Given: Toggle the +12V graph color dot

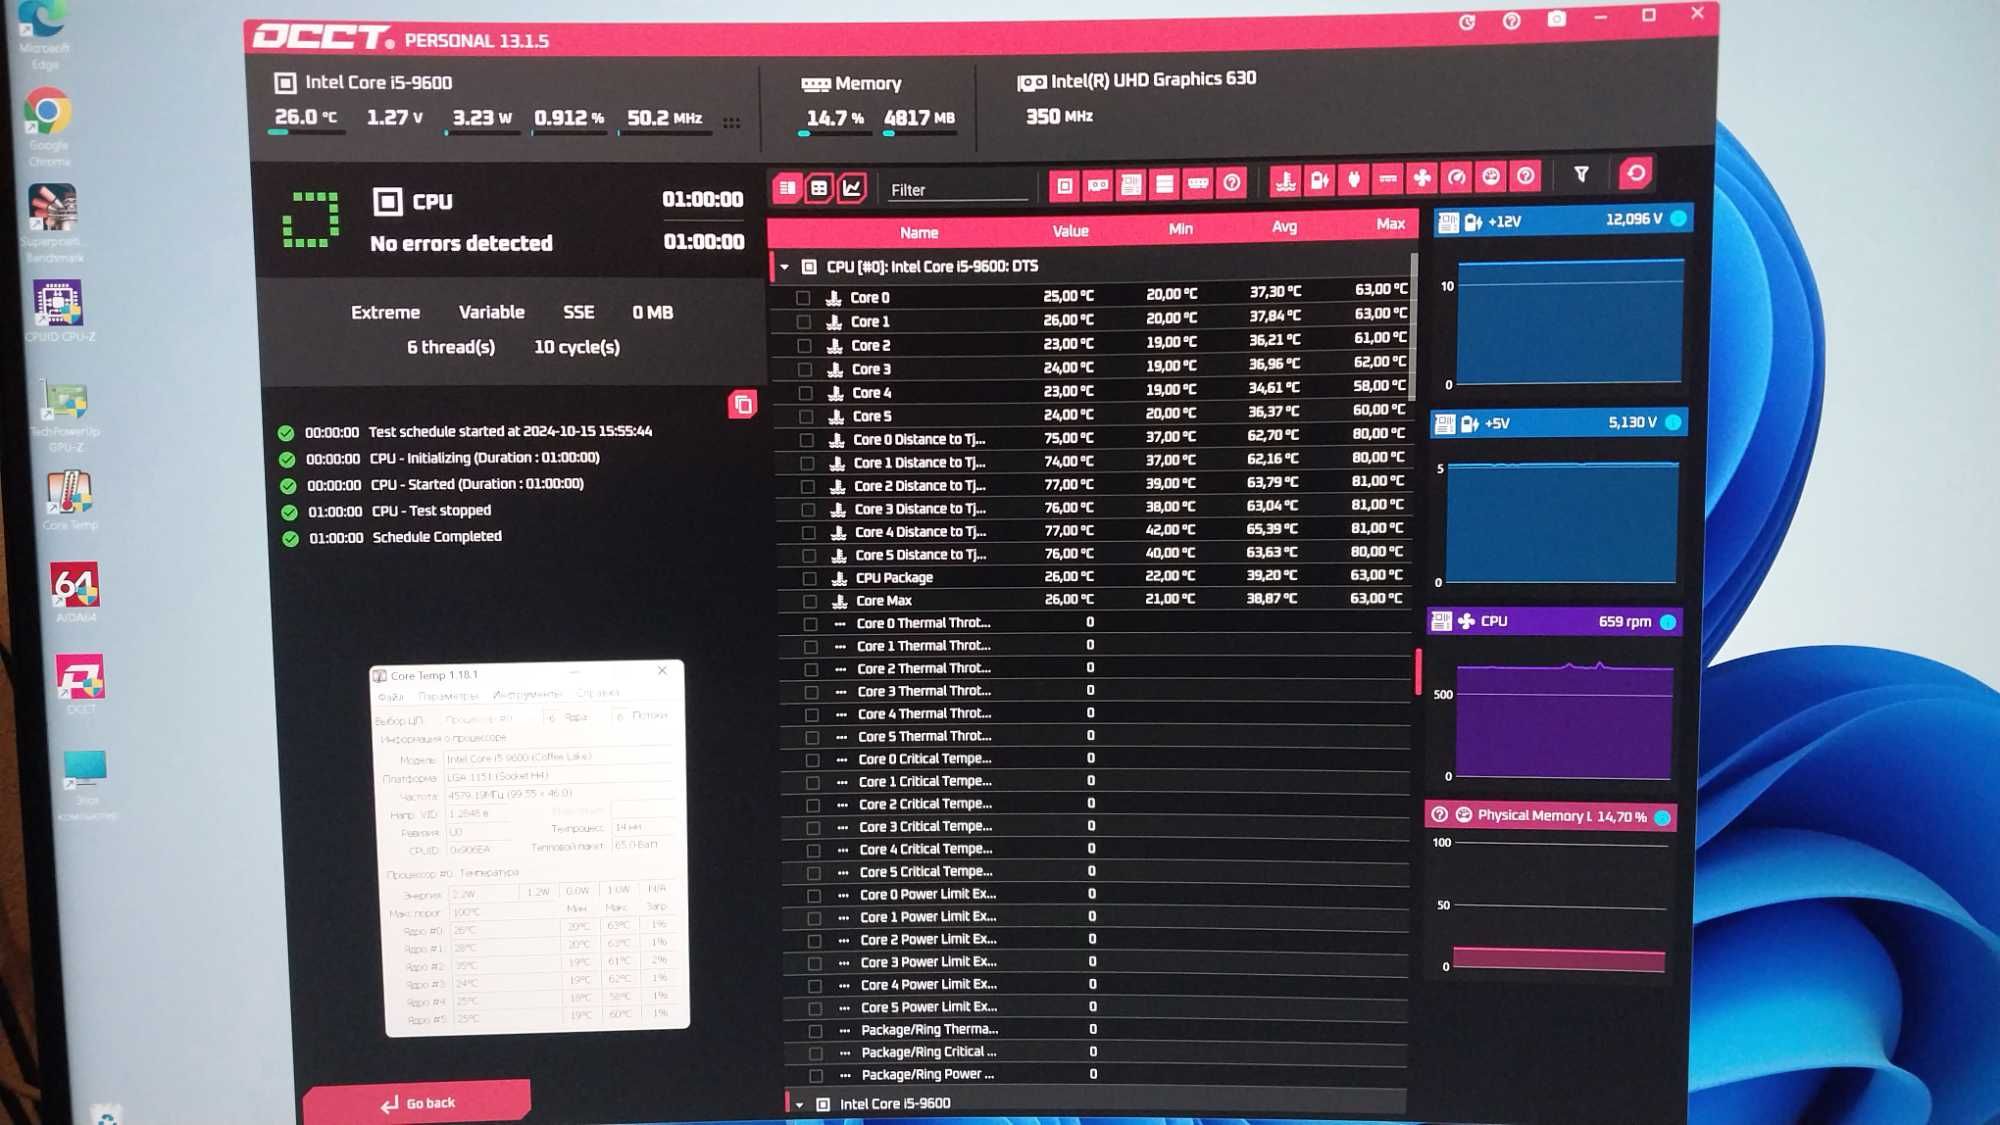Looking at the screenshot, I should point(1679,218).
